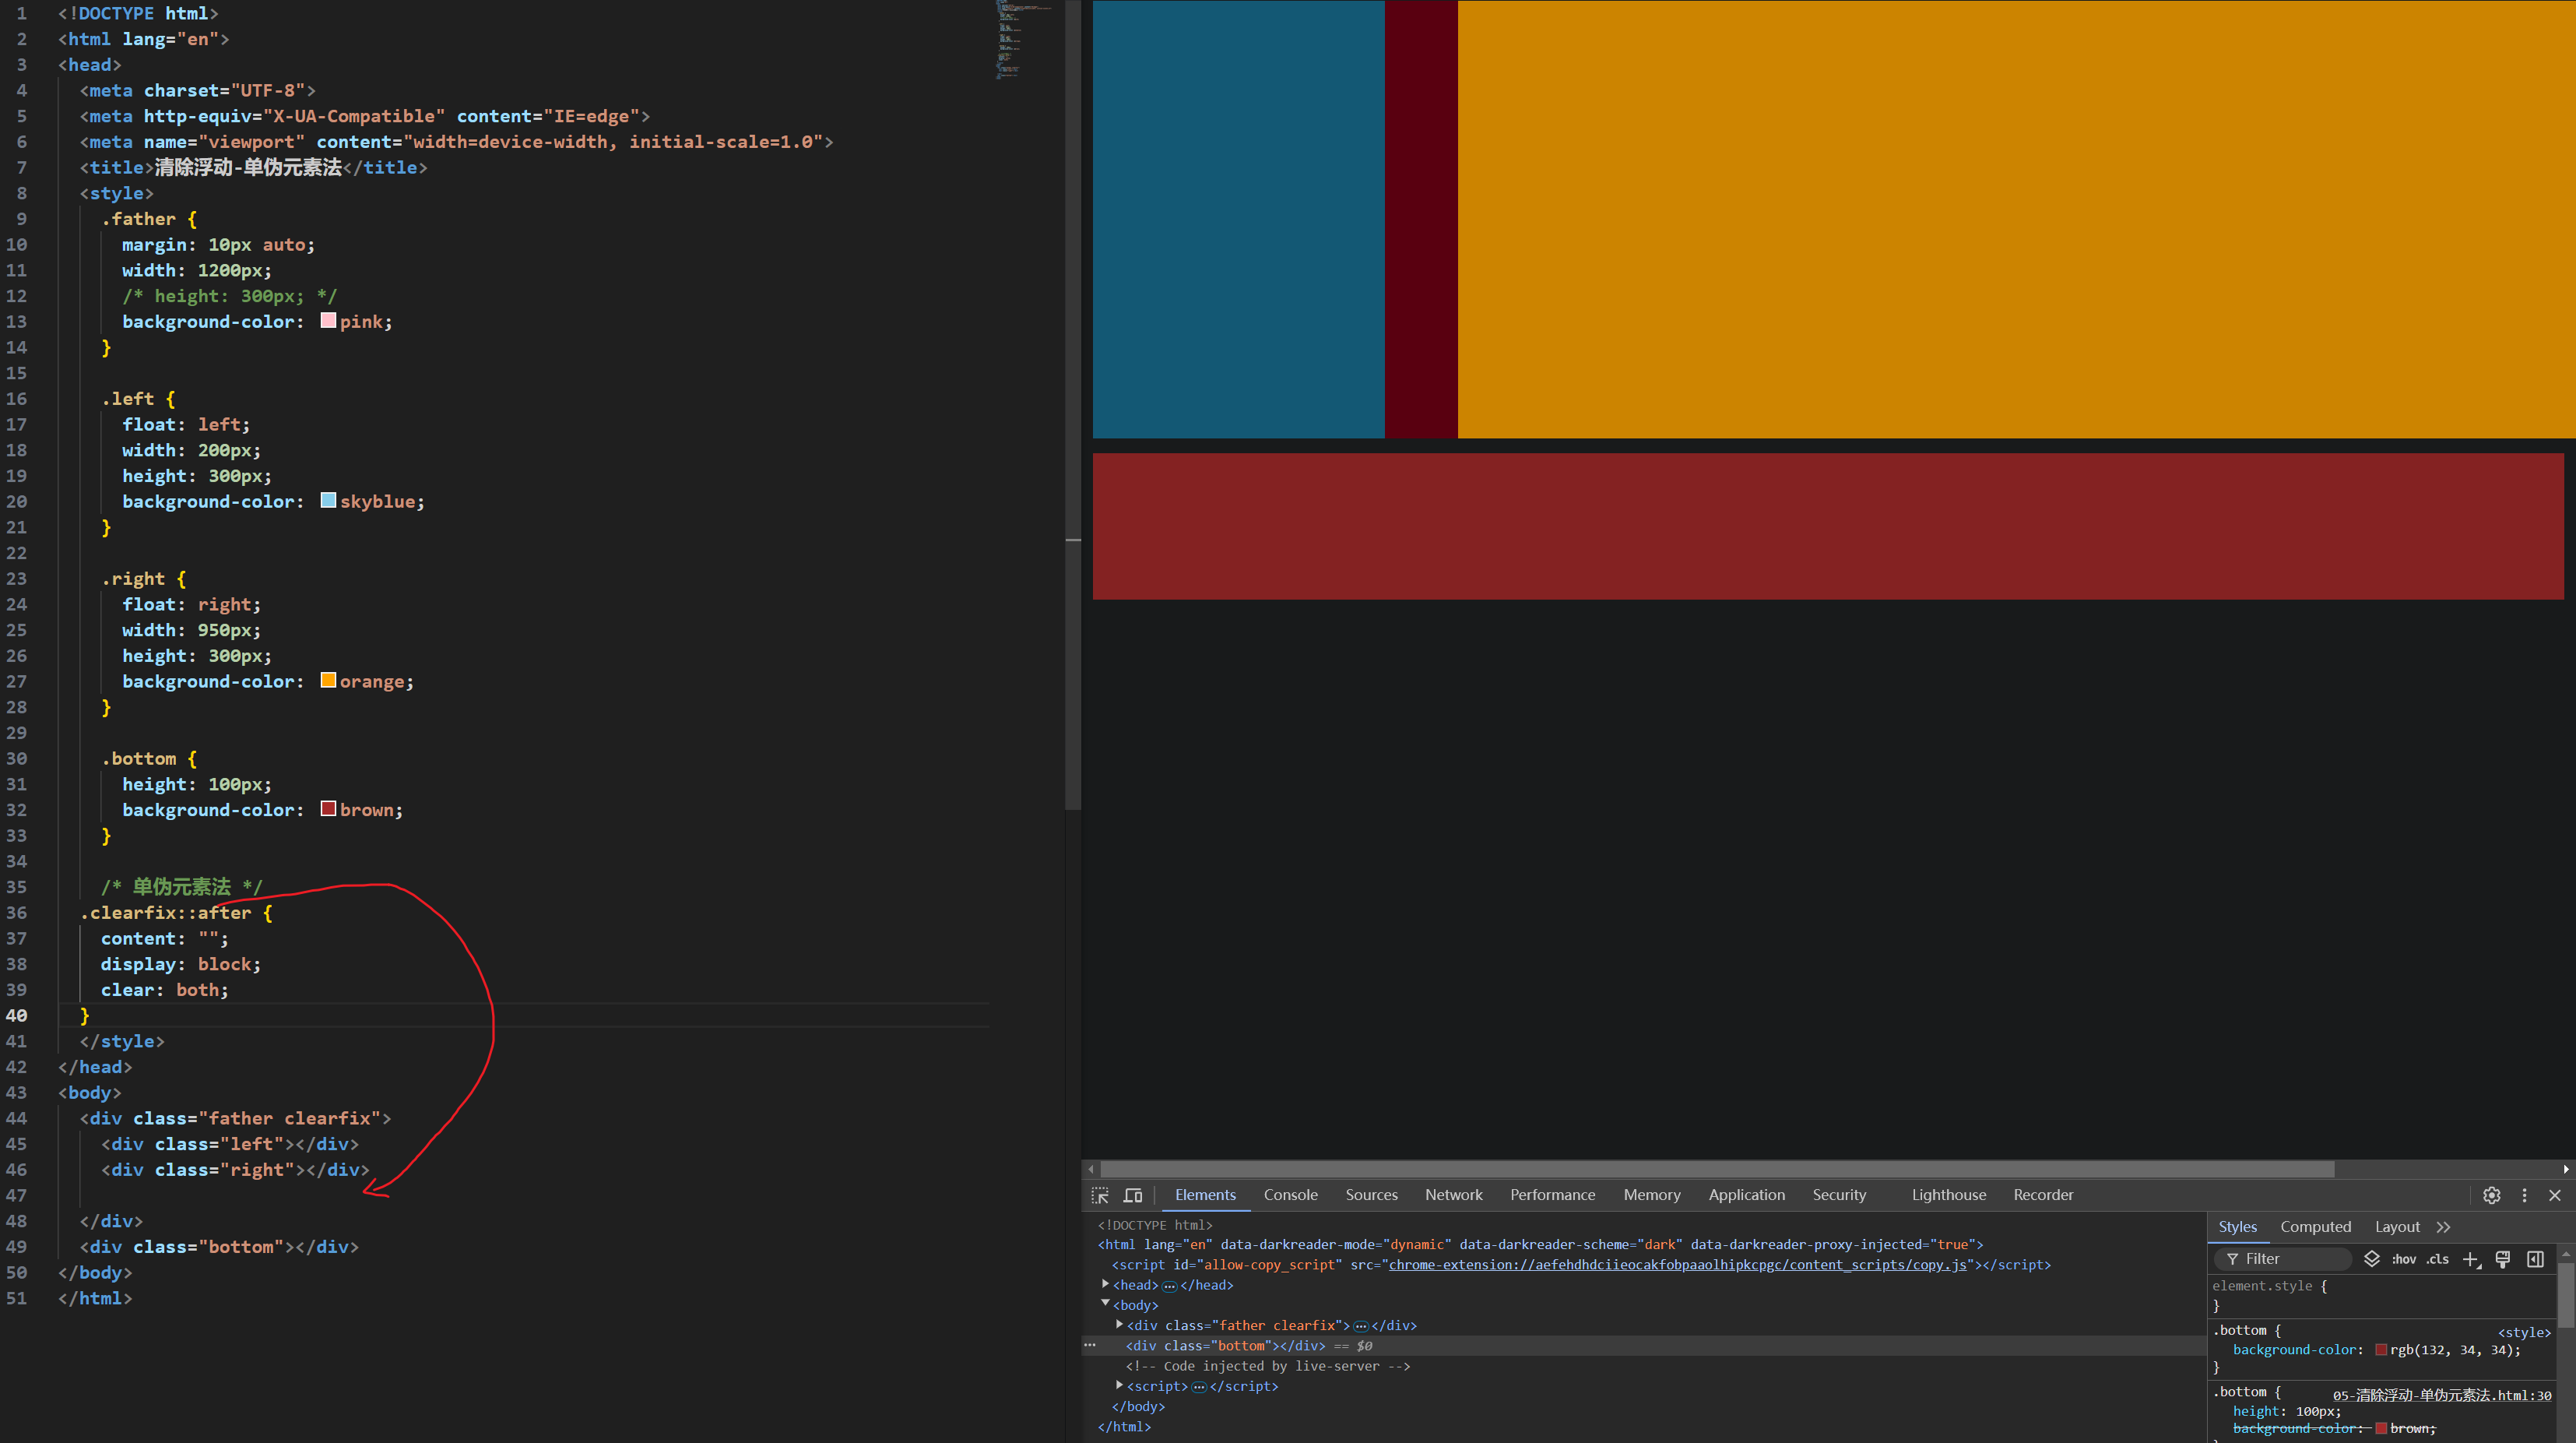
Task: Toggle the .cls element classes panel
Action: click(x=2437, y=1259)
